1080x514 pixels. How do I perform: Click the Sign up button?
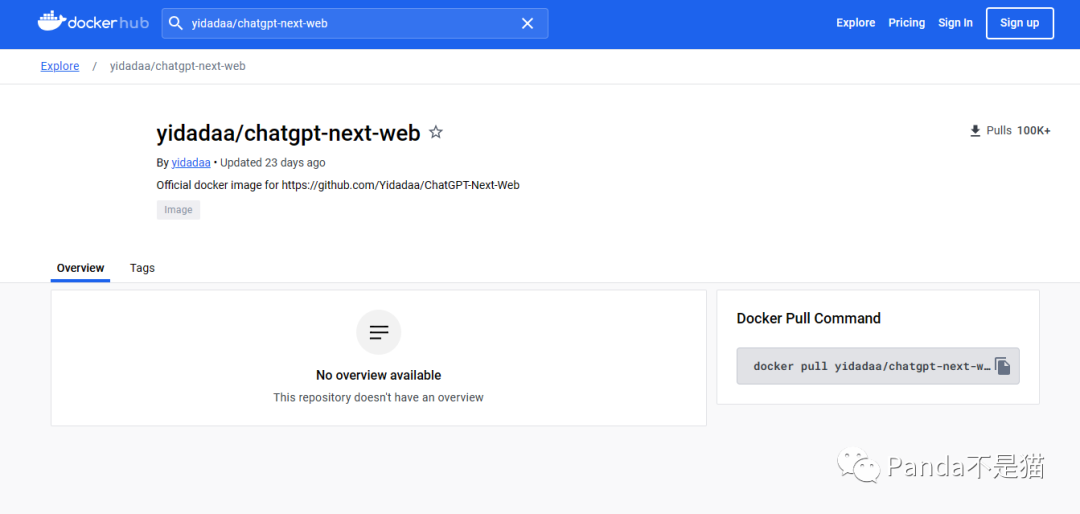coord(1019,23)
